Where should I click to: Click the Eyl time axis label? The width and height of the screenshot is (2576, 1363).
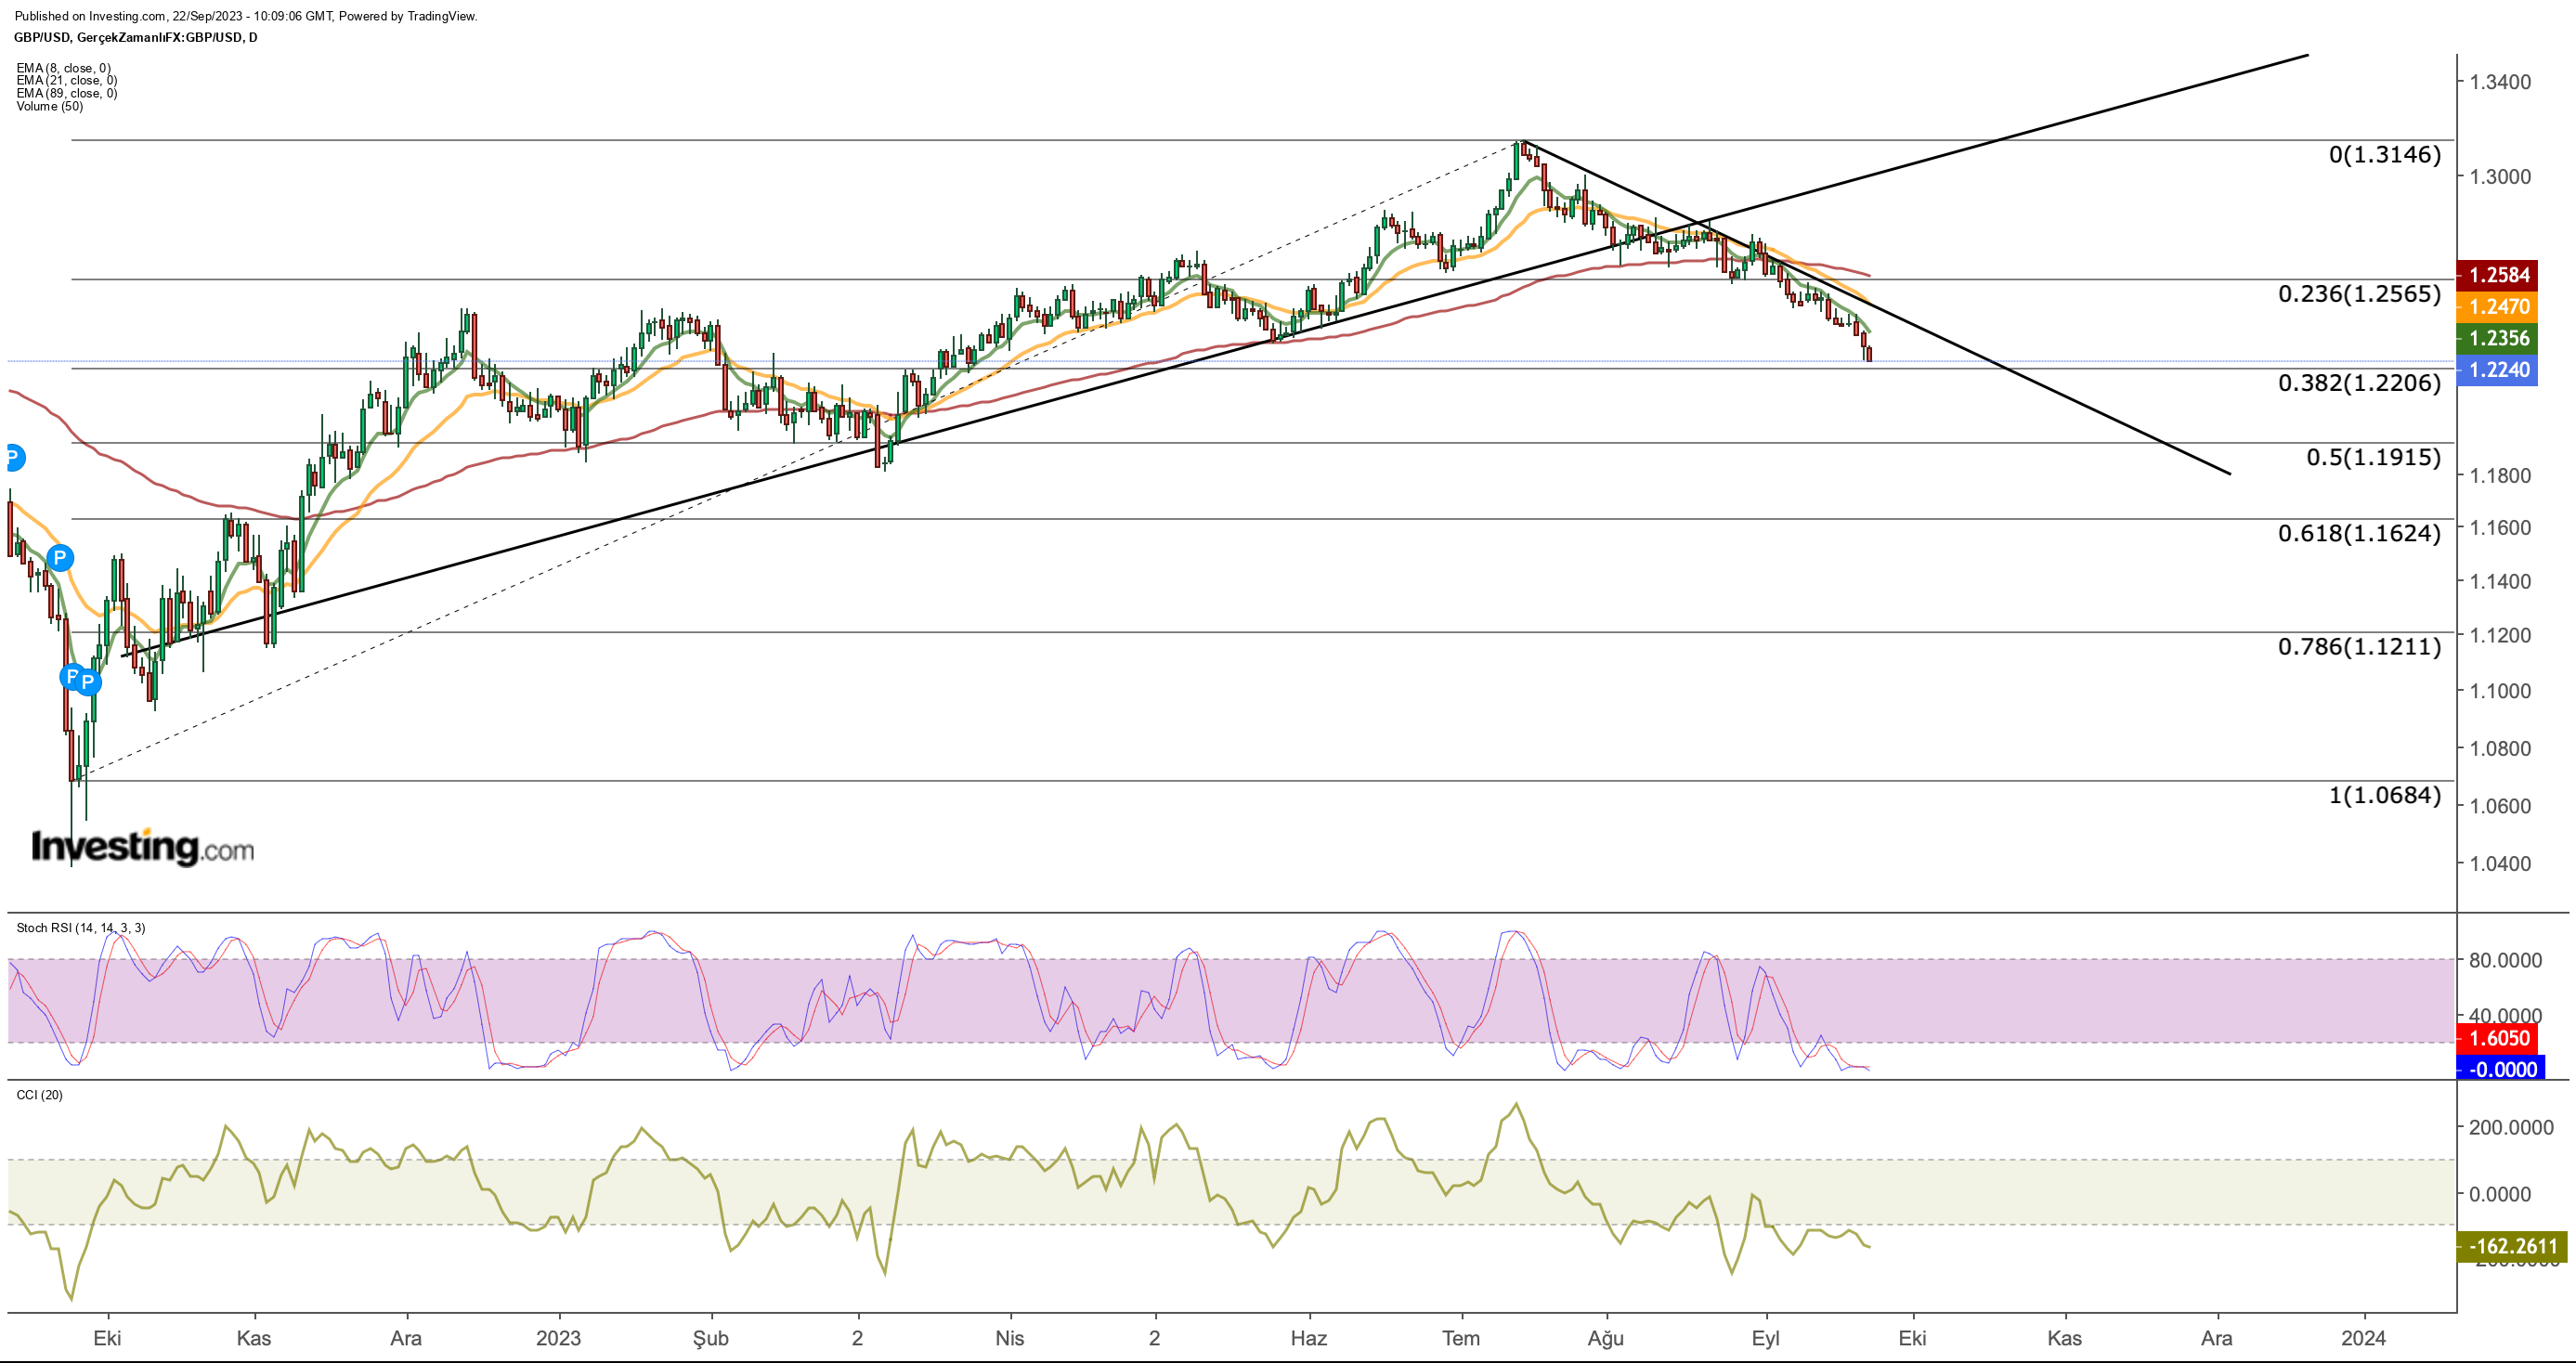(1766, 1339)
